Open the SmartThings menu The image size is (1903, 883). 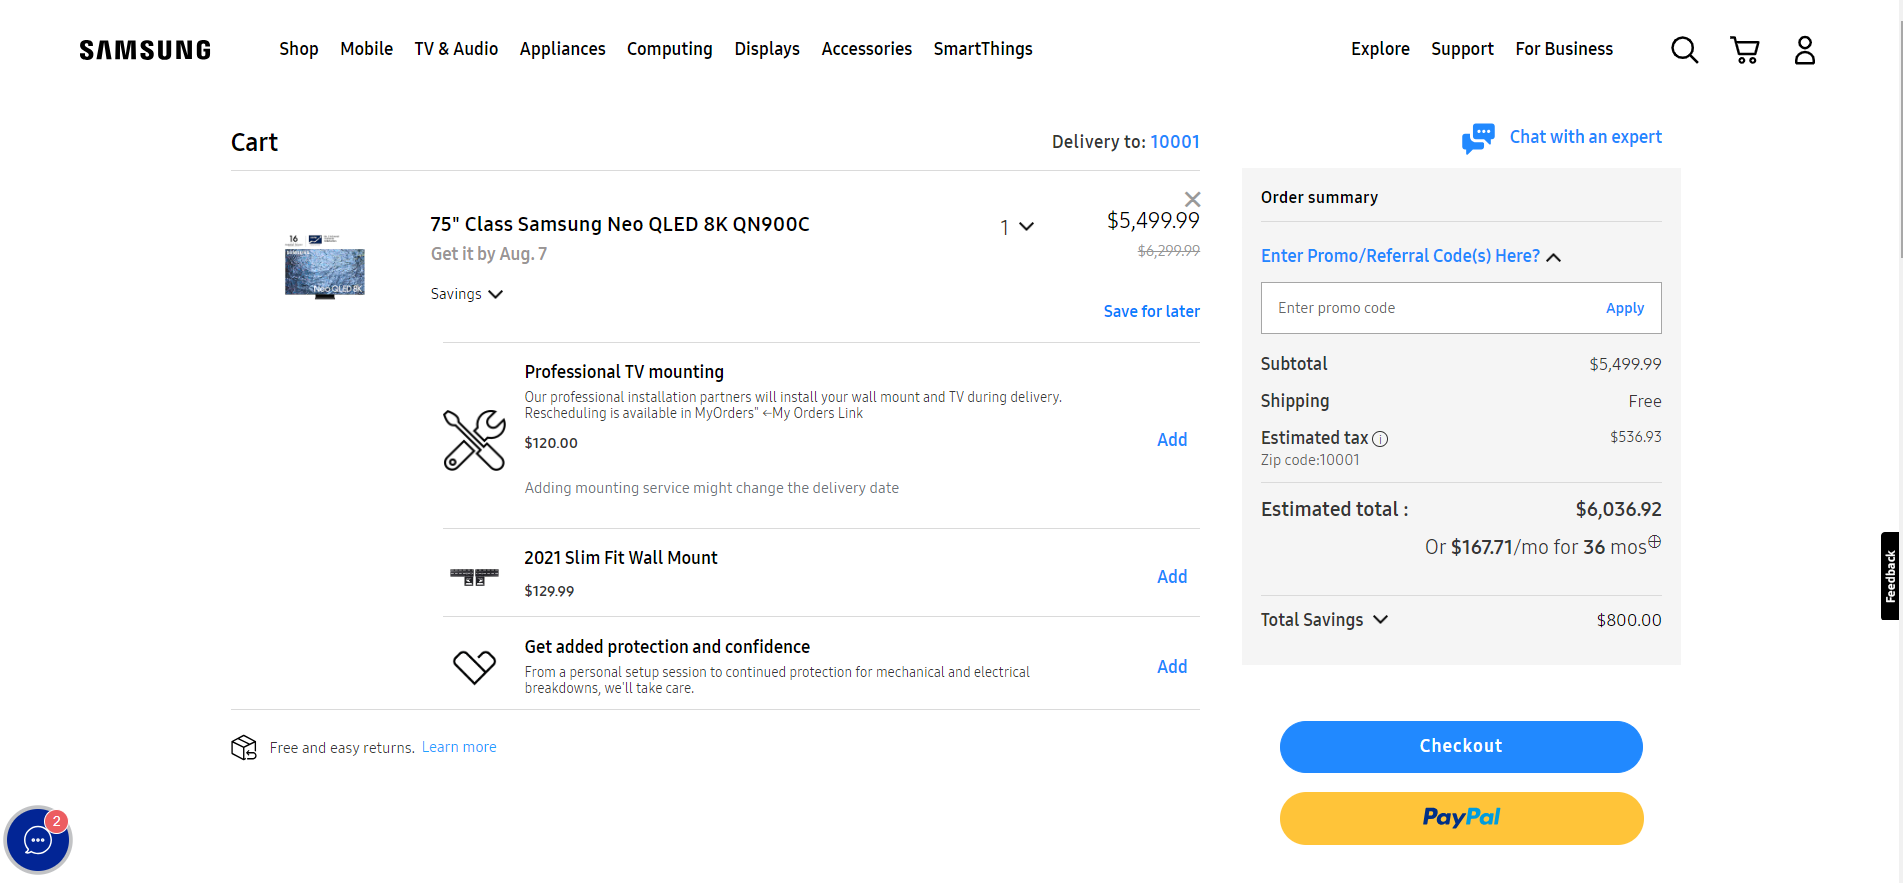pyautogui.click(x=983, y=49)
